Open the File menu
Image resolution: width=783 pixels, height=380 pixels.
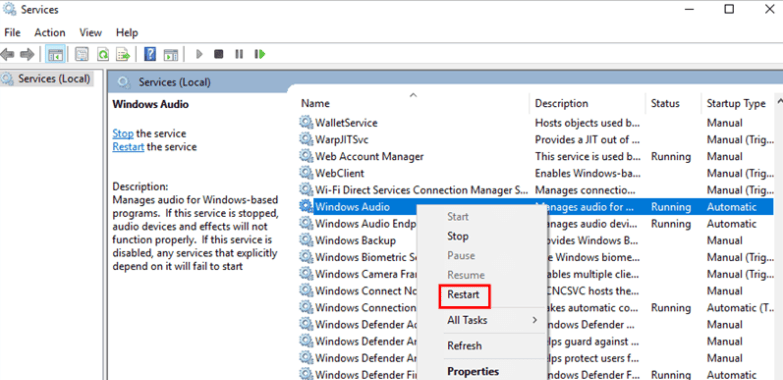point(12,32)
